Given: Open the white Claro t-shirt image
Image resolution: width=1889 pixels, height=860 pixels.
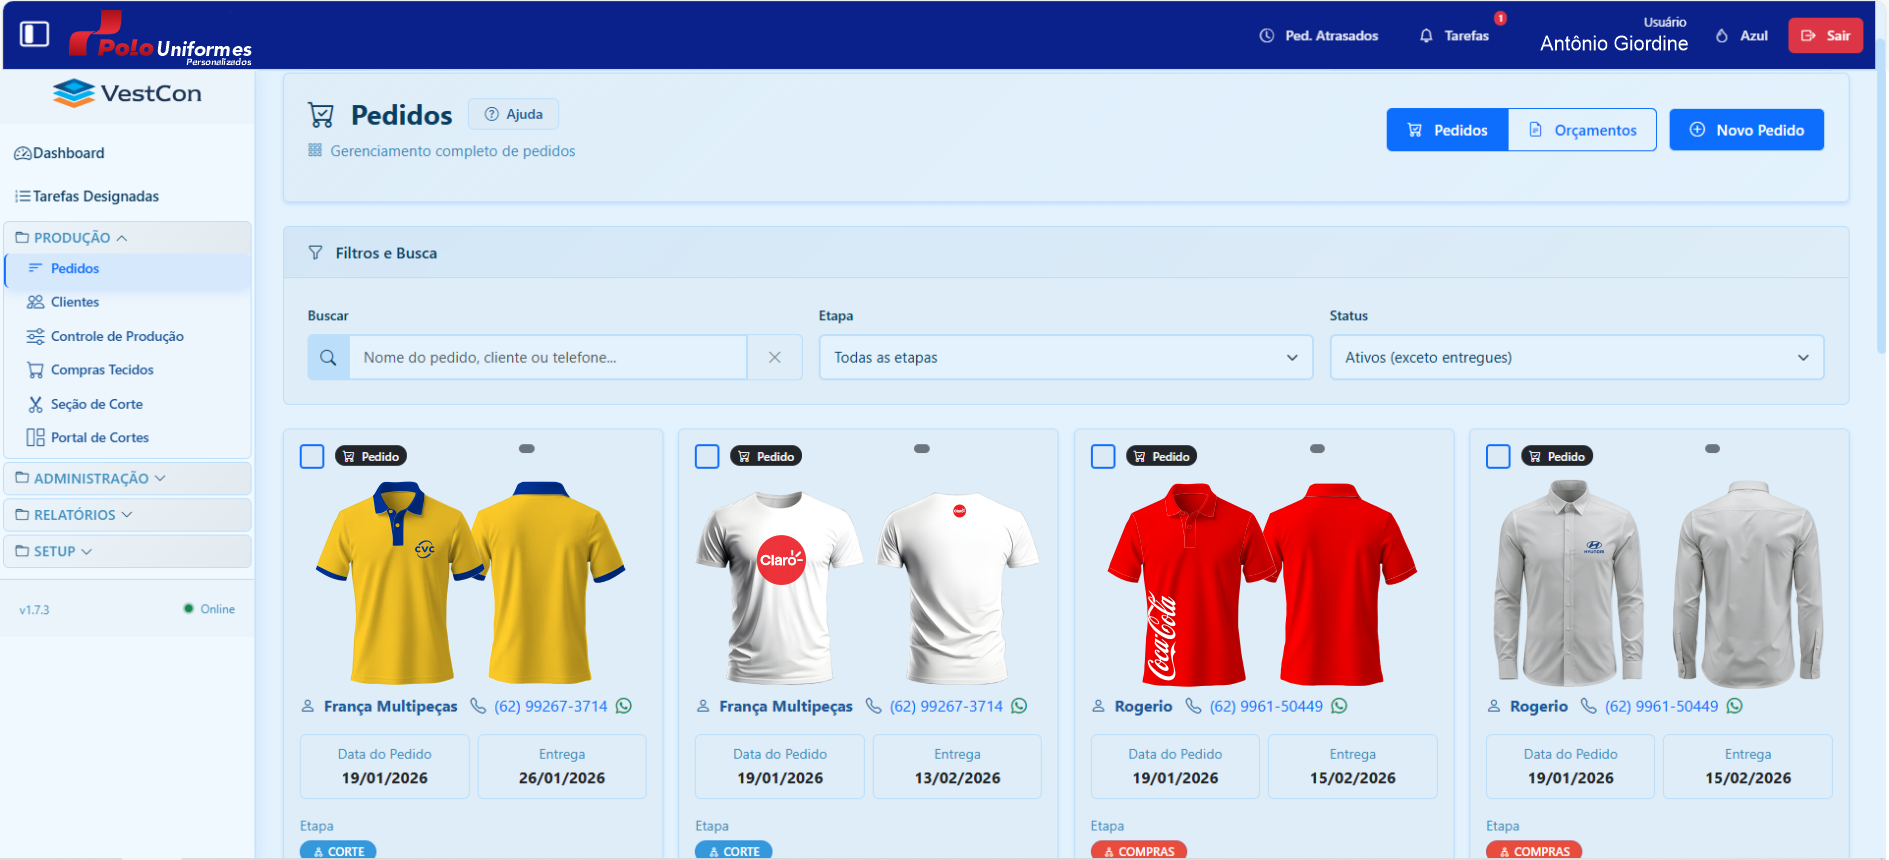Looking at the screenshot, I should 868,587.
